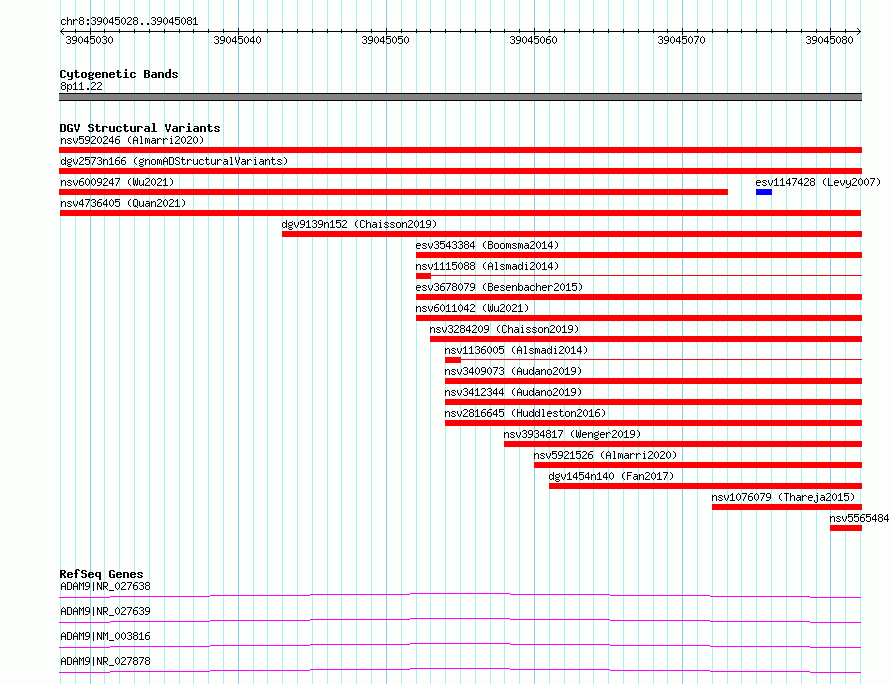Click ruler position 39045040
890x684 pixels.
click(x=237, y=40)
